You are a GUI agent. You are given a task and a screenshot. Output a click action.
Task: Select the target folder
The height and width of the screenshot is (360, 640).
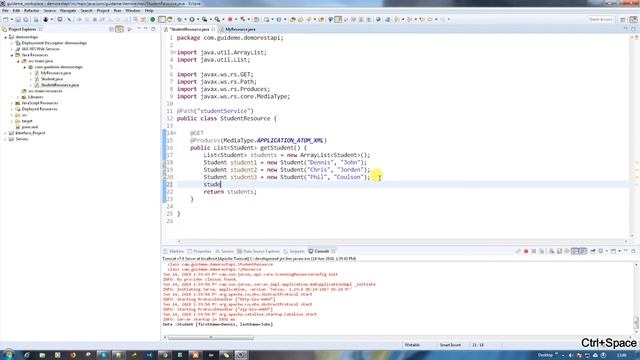(27, 121)
